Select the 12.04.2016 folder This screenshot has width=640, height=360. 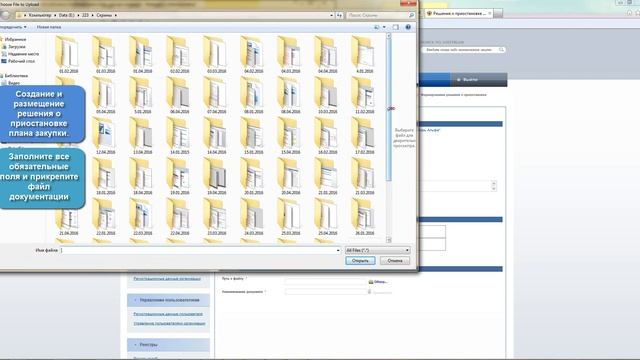pyautogui.click(x=105, y=136)
